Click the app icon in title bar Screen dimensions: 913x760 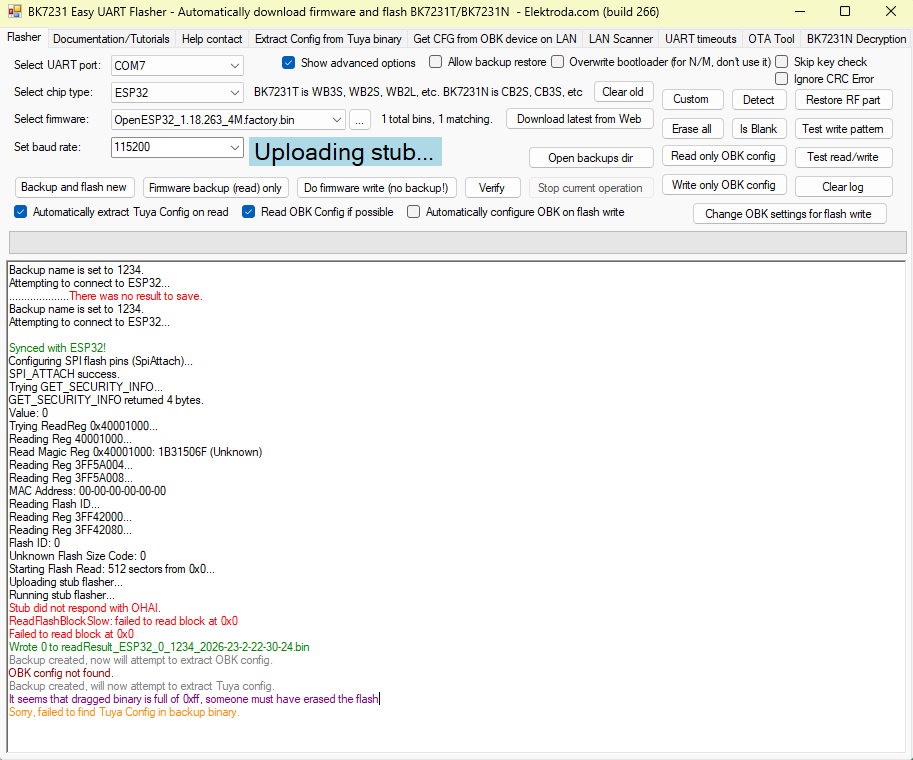point(15,11)
